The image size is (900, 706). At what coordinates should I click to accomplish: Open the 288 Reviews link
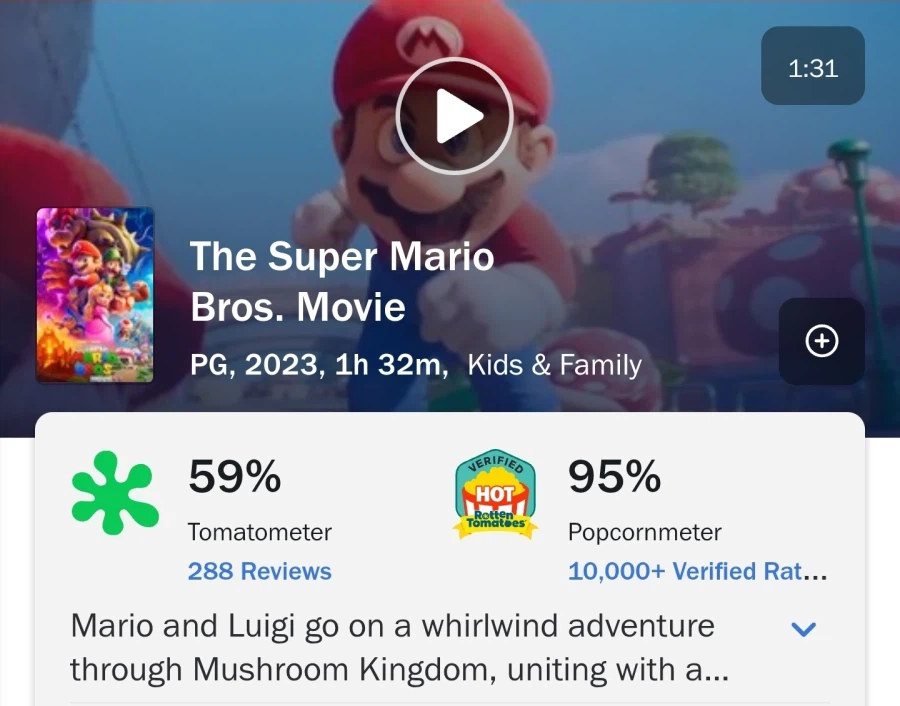(259, 572)
